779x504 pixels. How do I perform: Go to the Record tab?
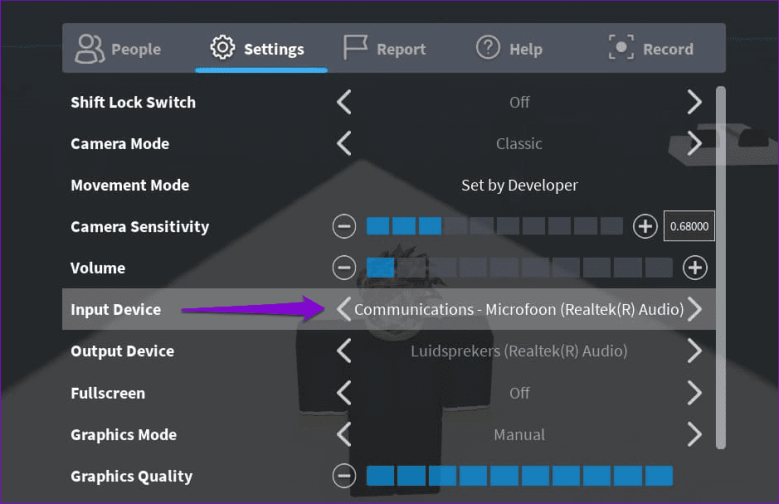650,48
